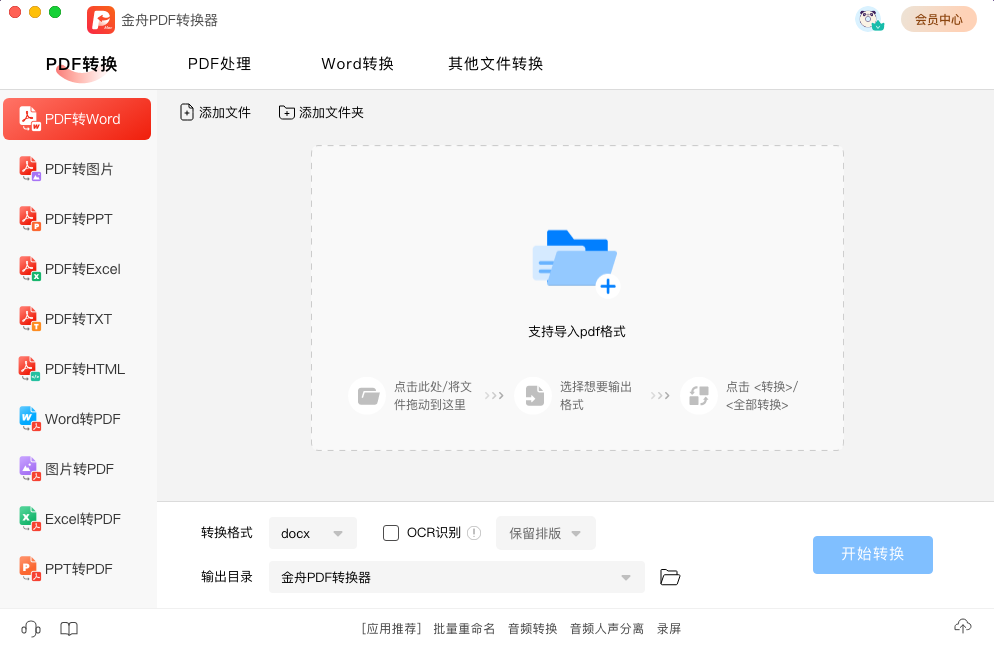Open customer service headset icon
This screenshot has height=645, width=994.
(x=30, y=629)
